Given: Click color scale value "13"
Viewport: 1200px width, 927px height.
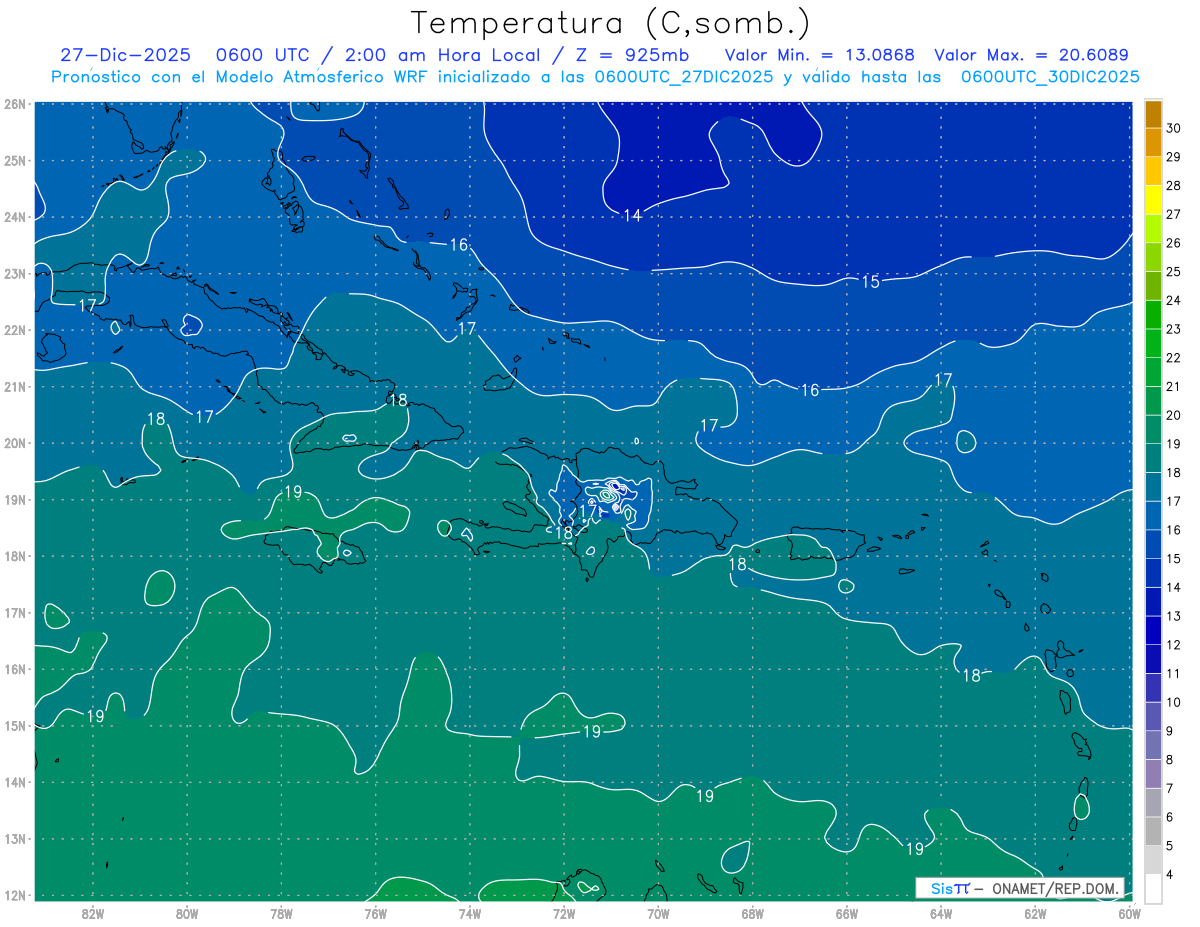Looking at the screenshot, I should 1173,616.
